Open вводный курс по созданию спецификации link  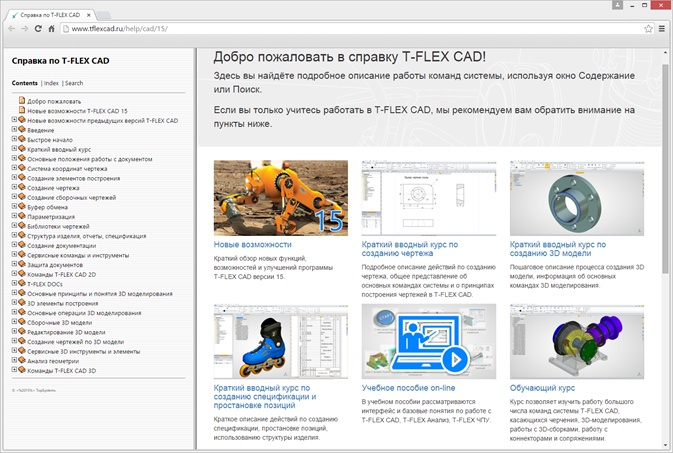[265, 396]
